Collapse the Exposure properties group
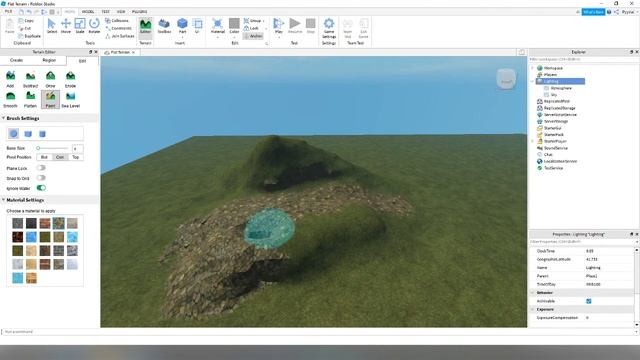The width and height of the screenshot is (640, 360). tap(532, 309)
